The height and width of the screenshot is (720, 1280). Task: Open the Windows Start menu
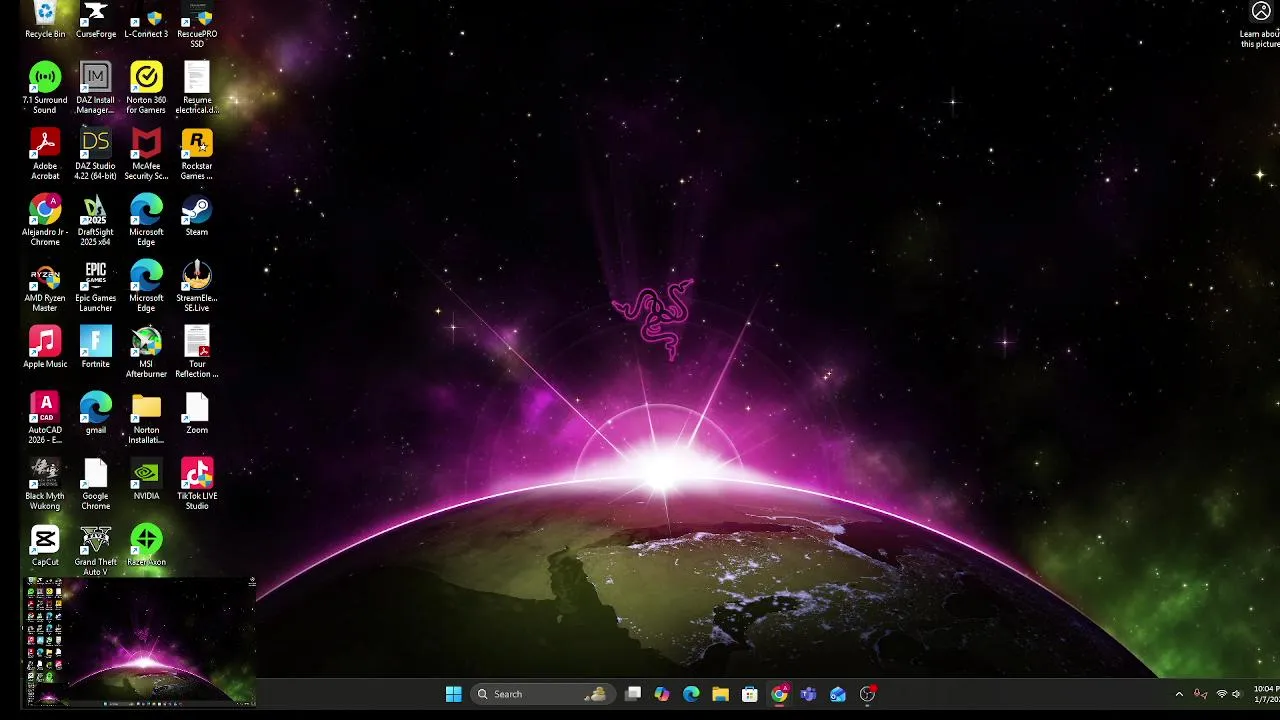coord(453,694)
